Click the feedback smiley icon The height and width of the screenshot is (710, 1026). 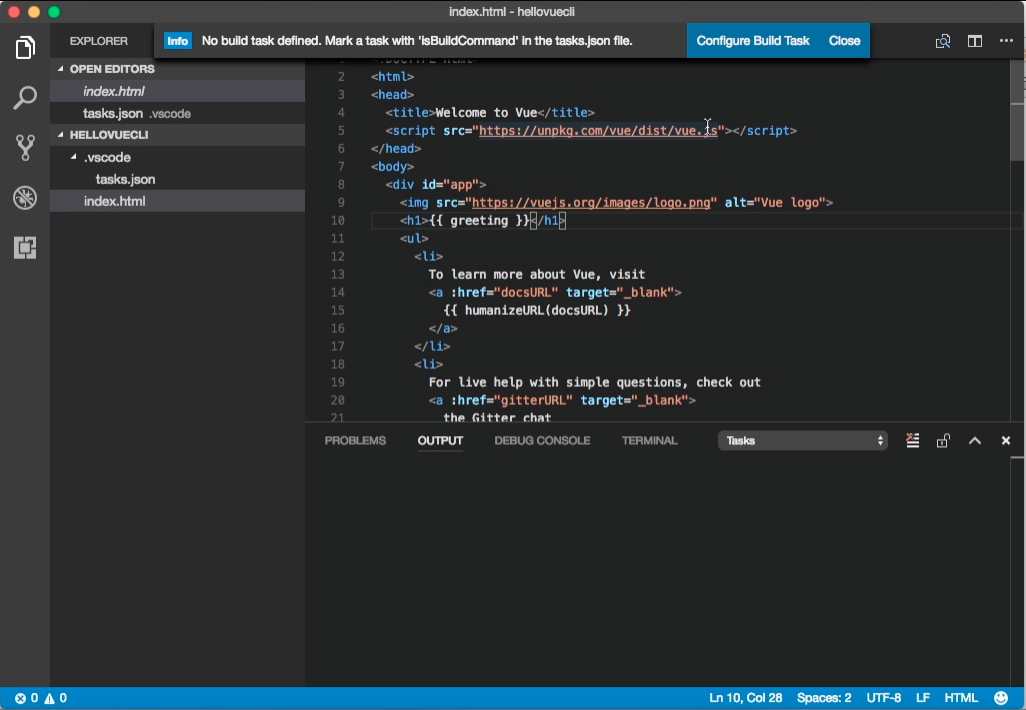coord(1000,698)
